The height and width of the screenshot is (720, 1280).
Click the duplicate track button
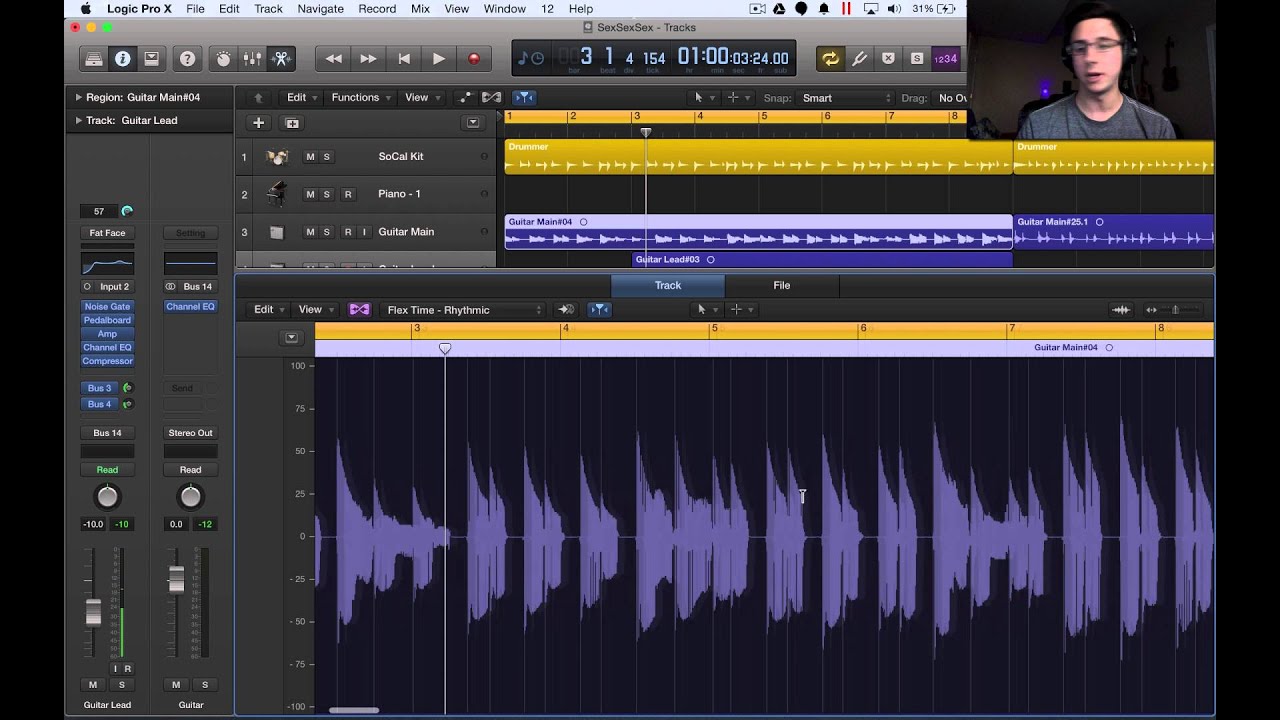pos(292,123)
